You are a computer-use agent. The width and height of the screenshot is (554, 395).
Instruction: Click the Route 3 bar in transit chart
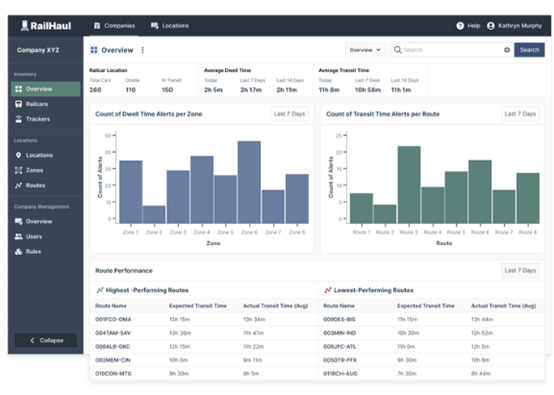(409, 185)
